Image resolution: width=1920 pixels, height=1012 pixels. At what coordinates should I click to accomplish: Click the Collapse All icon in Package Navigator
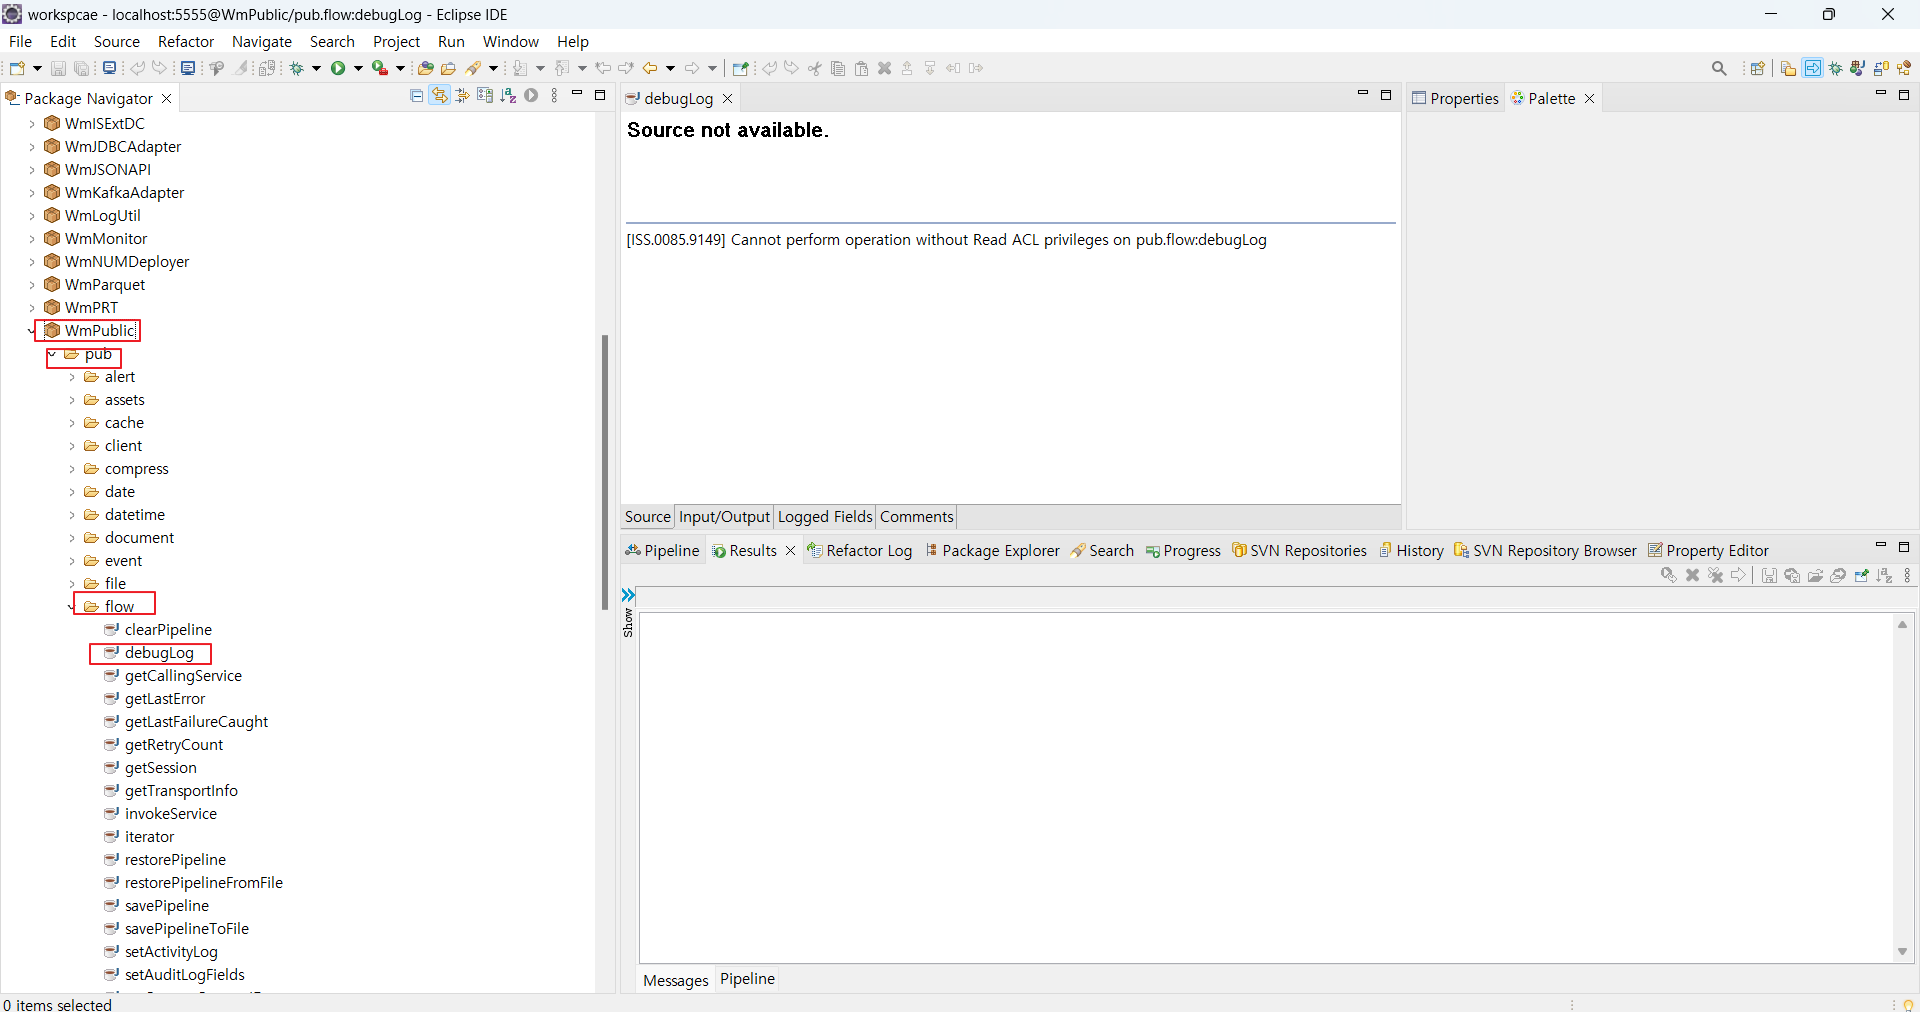pyautogui.click(x=416, y=95)
